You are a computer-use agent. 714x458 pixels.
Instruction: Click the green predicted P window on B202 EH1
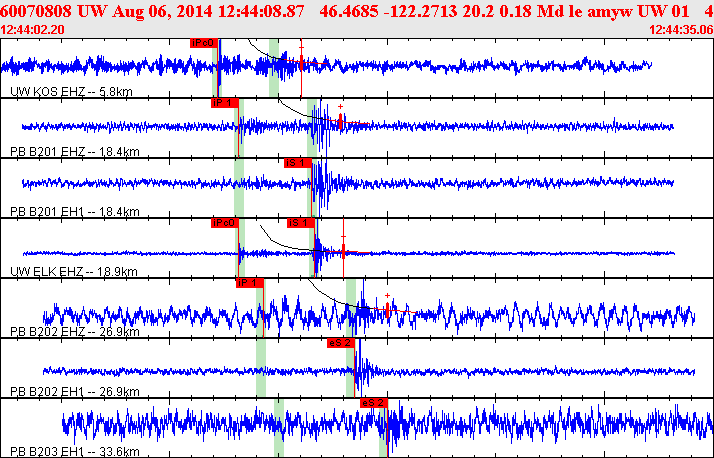pos(260,368)
